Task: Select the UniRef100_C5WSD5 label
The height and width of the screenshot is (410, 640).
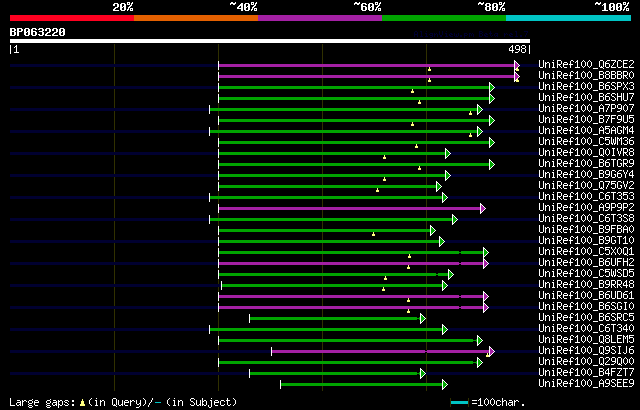Action: coord(586,274)
